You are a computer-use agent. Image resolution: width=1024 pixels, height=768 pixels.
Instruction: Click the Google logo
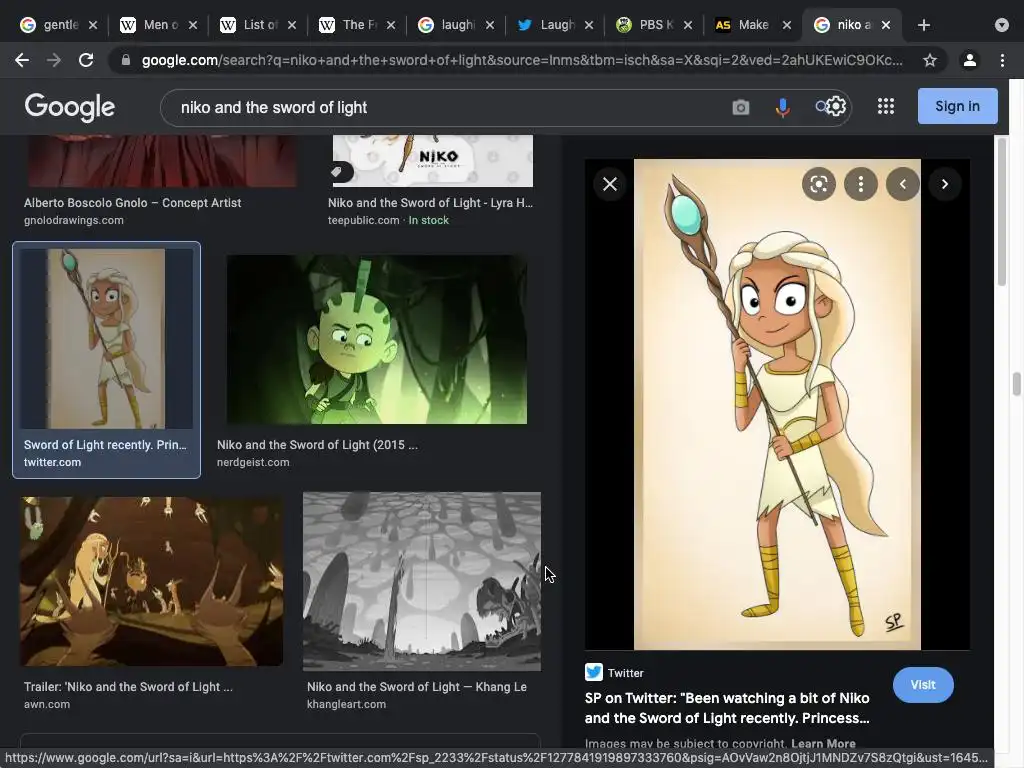(69, 106)
